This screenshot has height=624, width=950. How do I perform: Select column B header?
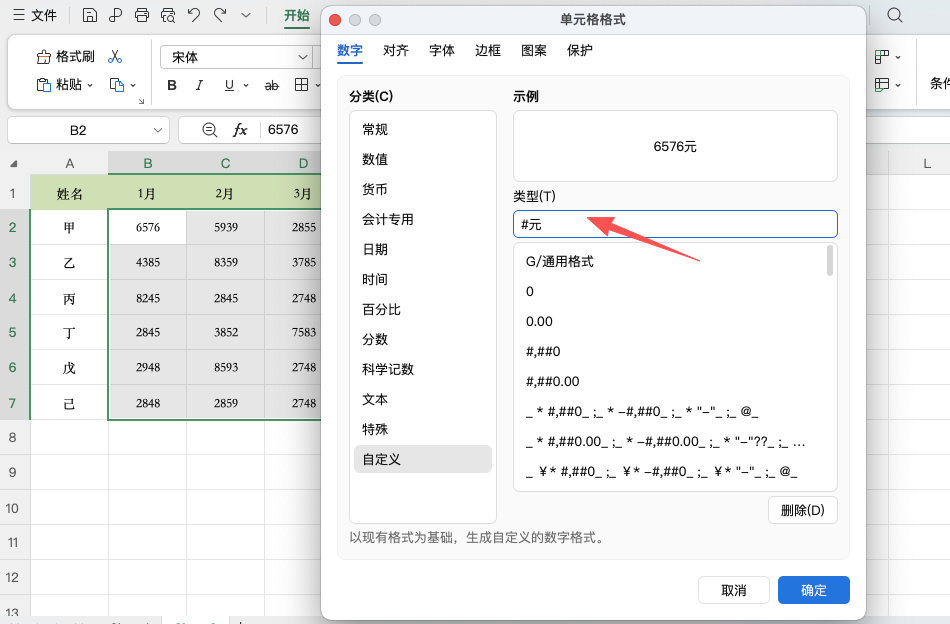(x=147, y=163)
